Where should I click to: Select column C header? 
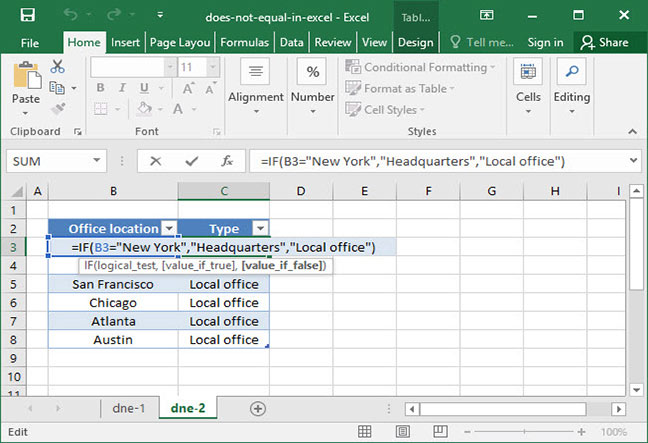click(224, 191)
